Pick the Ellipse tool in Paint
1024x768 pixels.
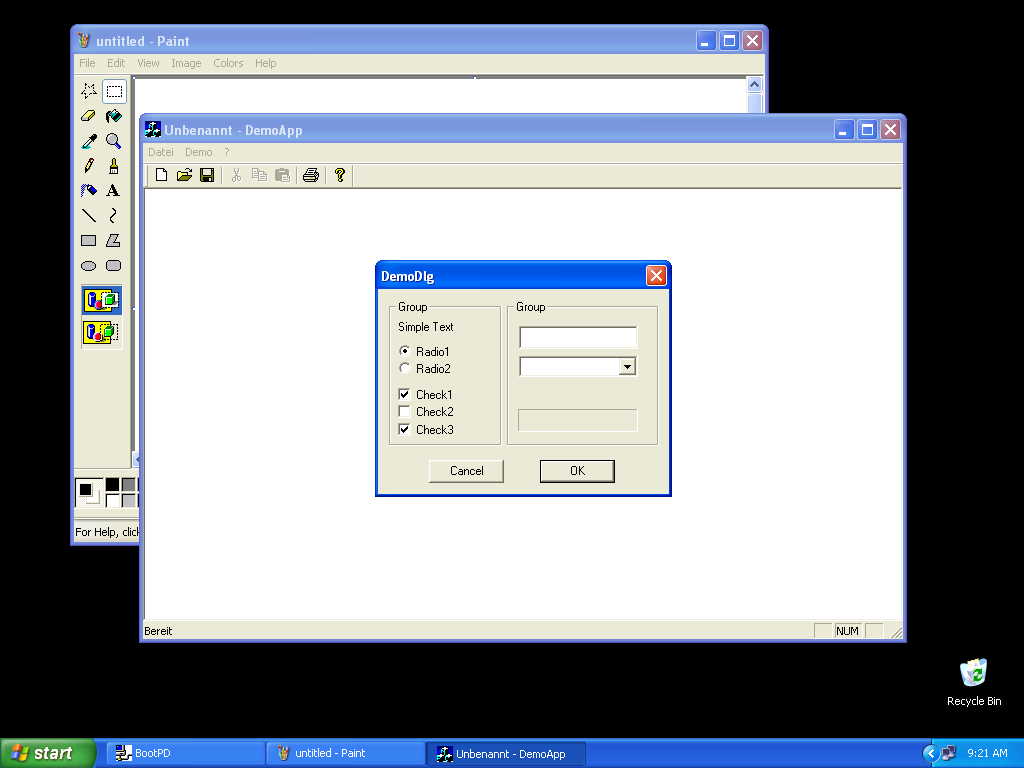click(x=89, y=266)
